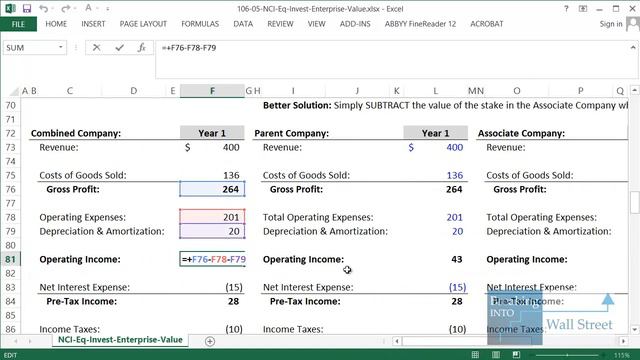Open the ADD-INS tab

pos(355,24)
